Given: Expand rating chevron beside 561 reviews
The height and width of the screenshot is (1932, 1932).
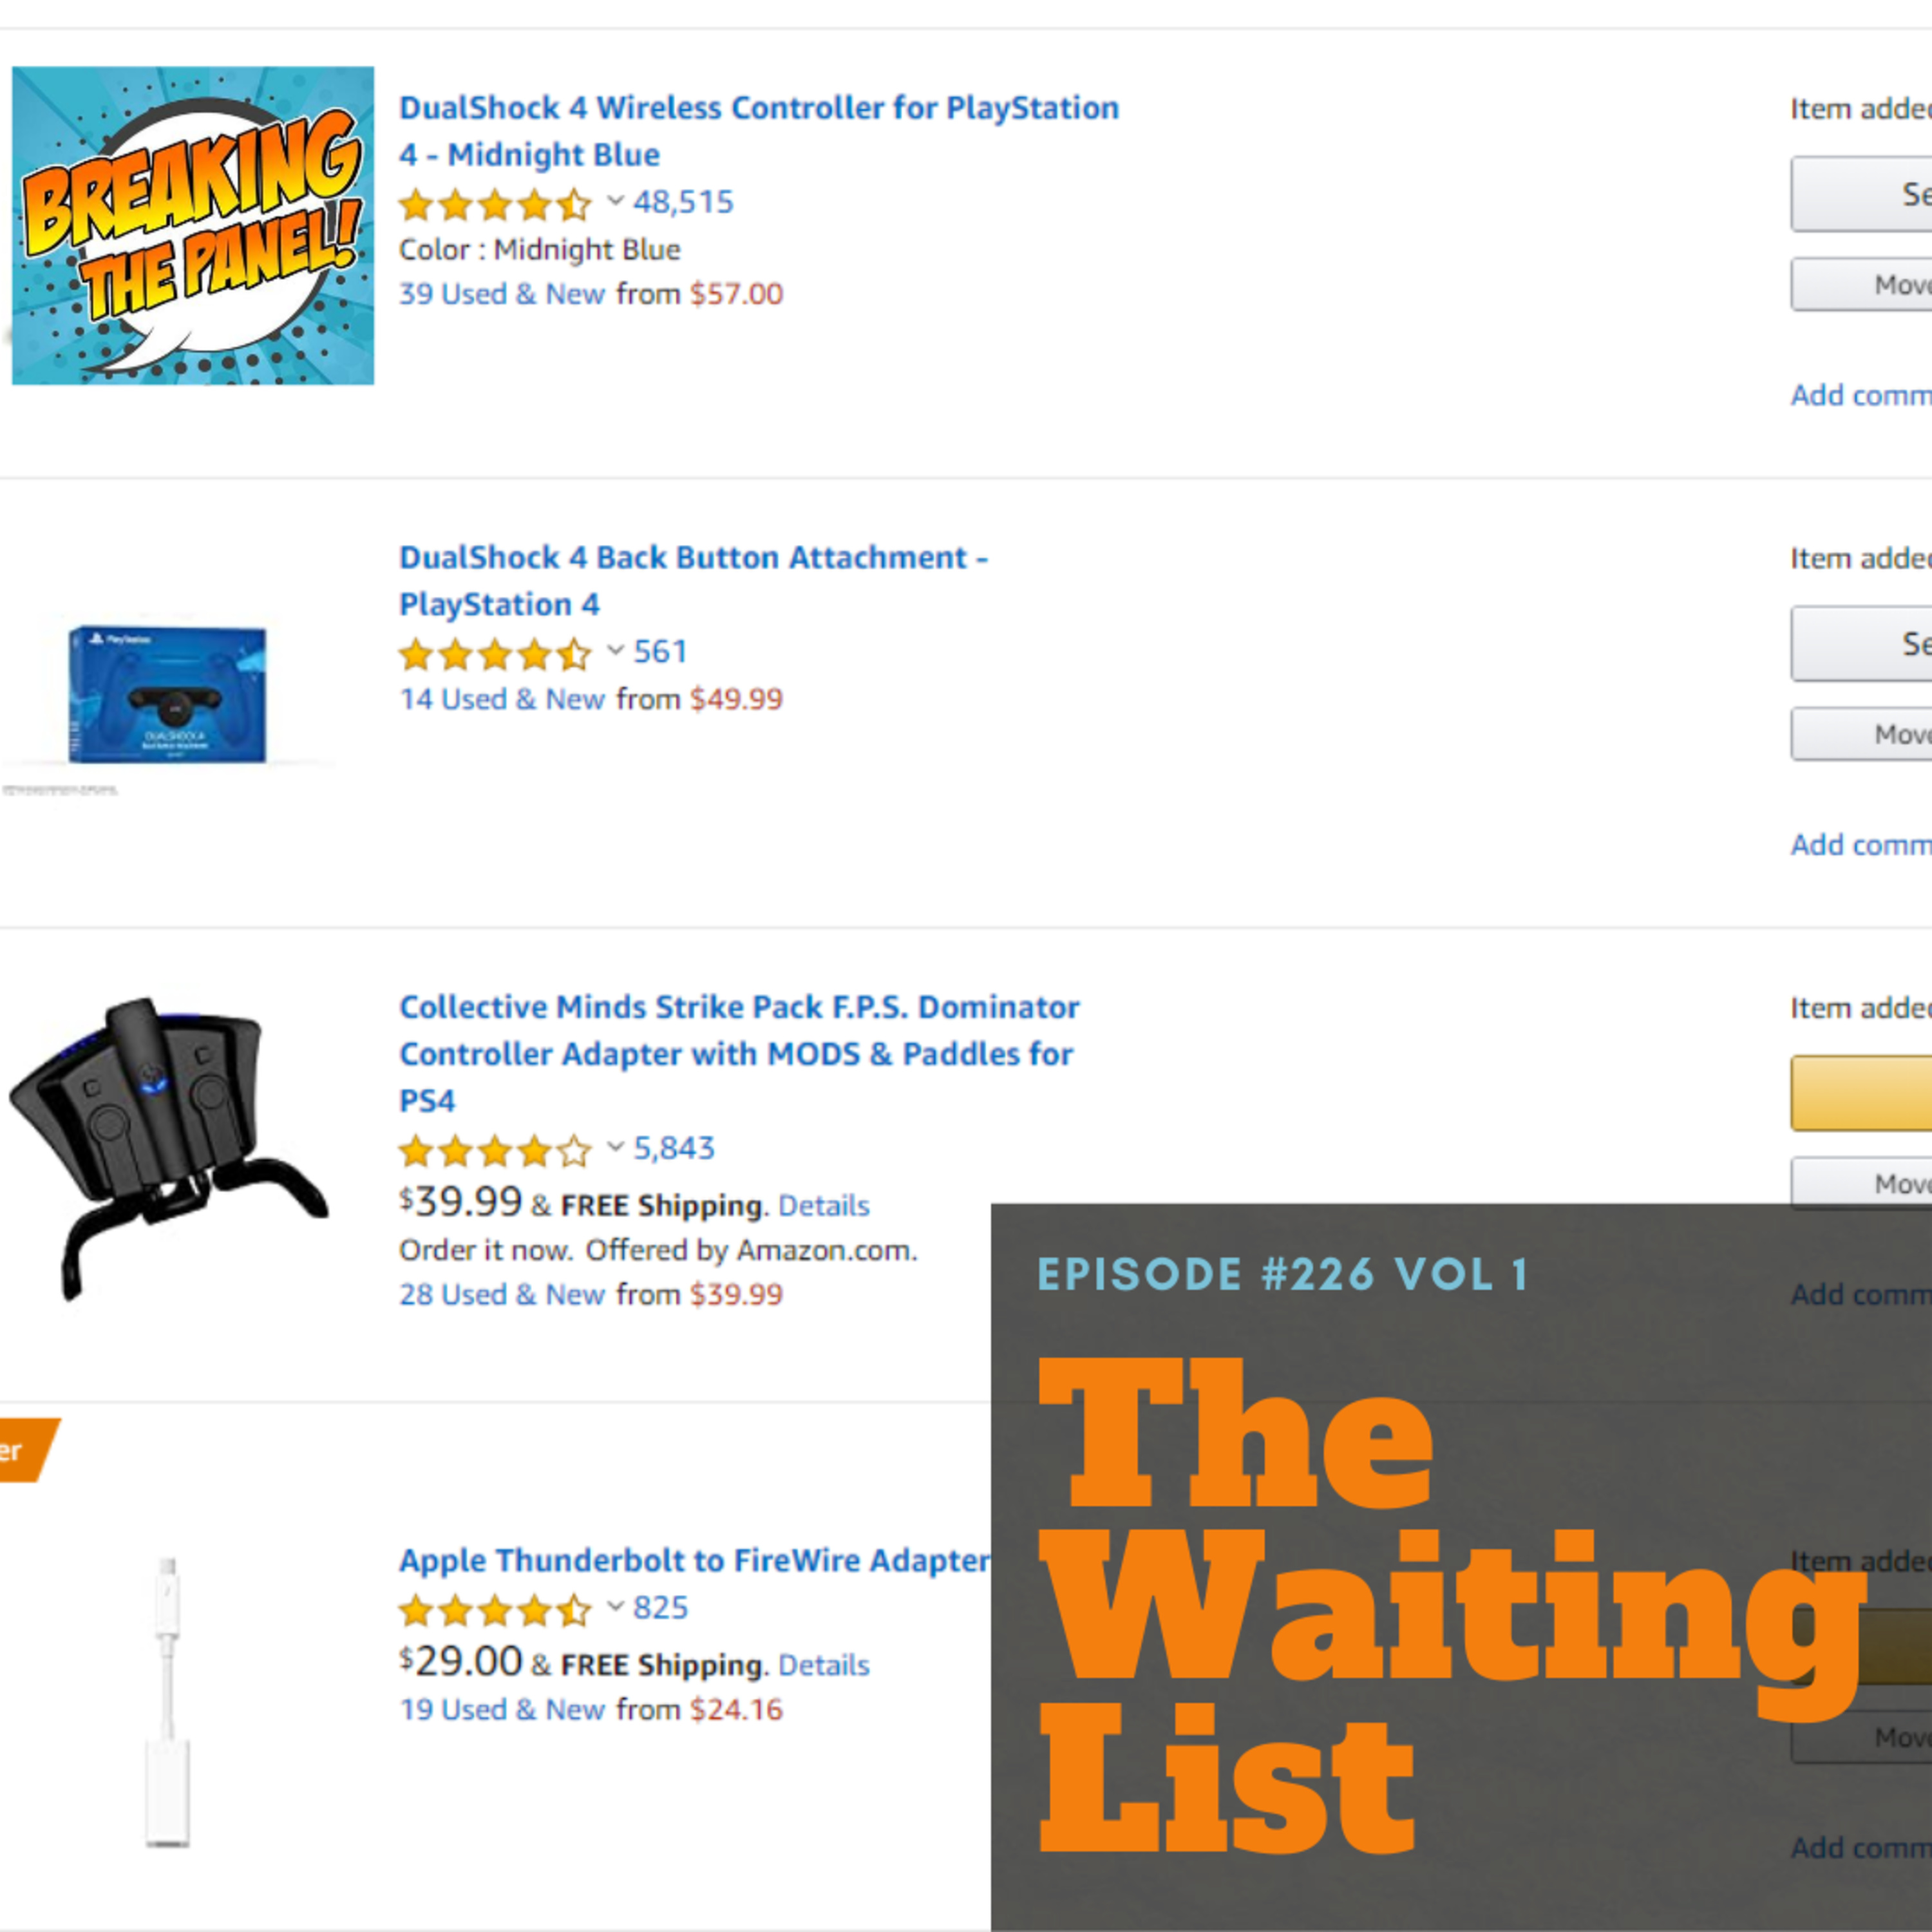Looking at the screenshot, I should [x=615, y=651].
